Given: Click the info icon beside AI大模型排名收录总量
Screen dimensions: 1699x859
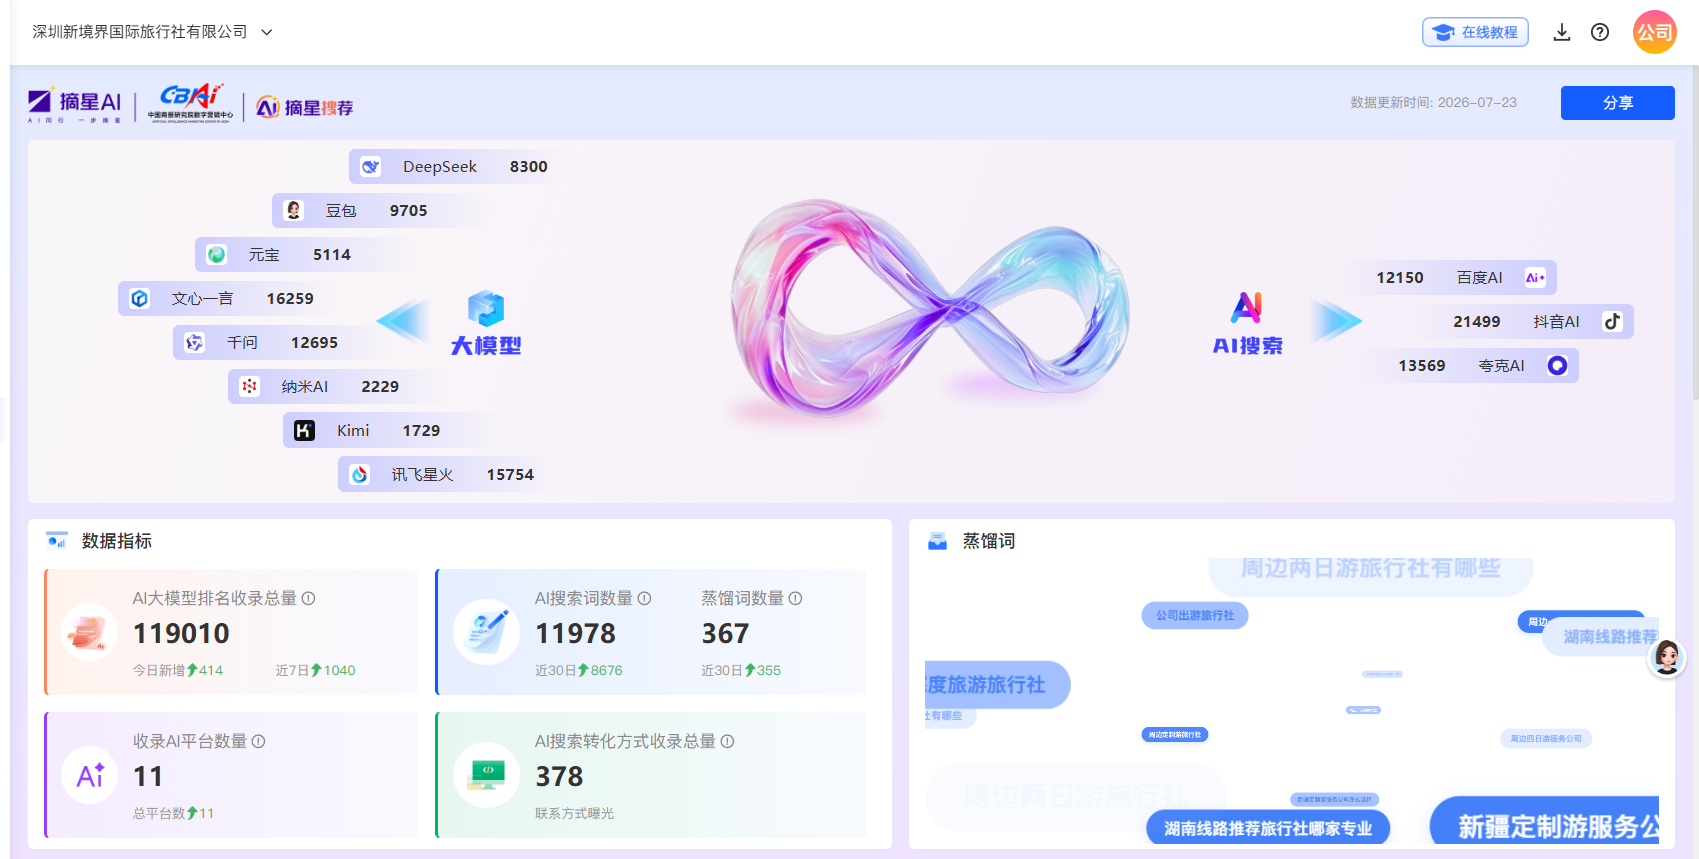Looking at the screenshot, I should [x=309, y=599].
